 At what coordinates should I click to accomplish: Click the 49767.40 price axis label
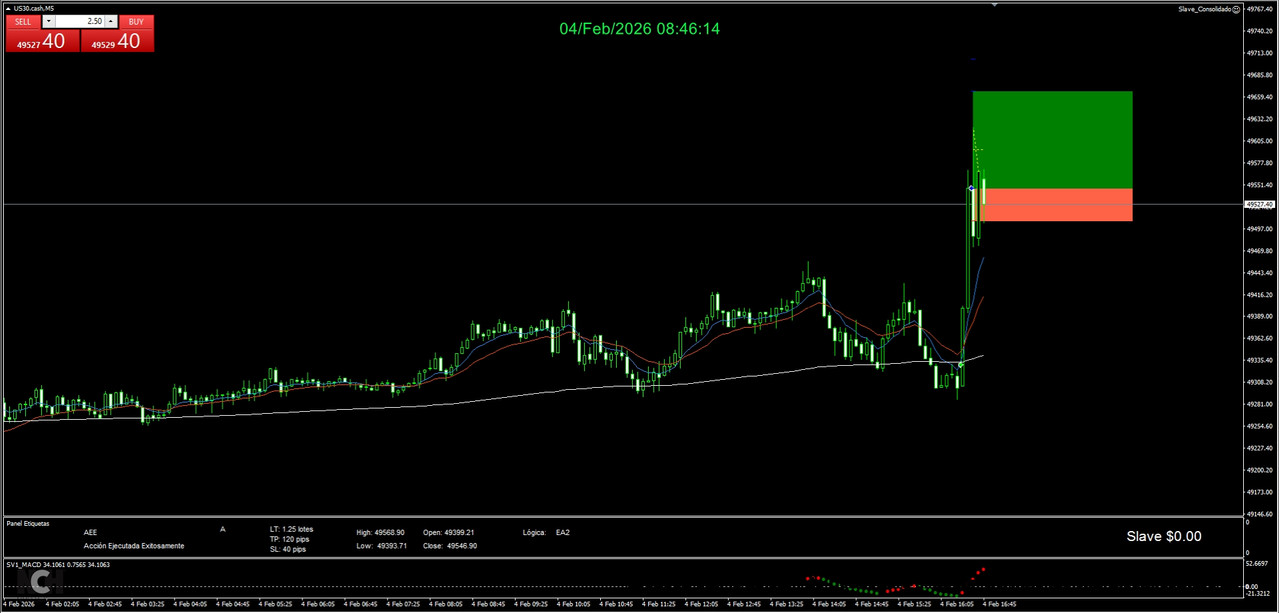pos(1259,9)
